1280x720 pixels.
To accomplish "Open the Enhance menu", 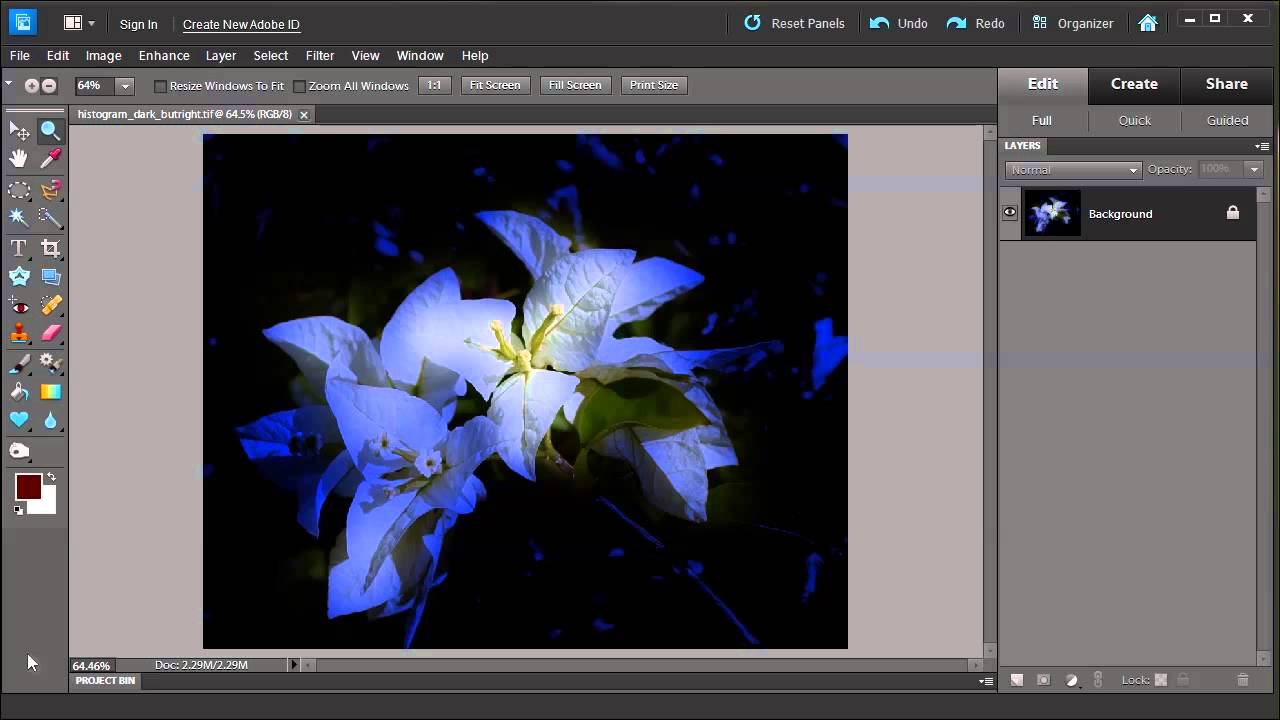I will pyautogui.click(x=164, y=56).
